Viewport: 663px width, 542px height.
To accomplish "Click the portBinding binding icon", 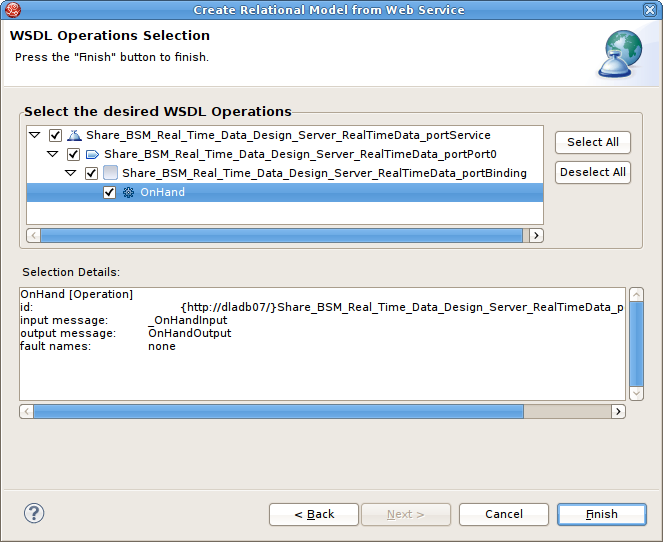I will 110,173.
